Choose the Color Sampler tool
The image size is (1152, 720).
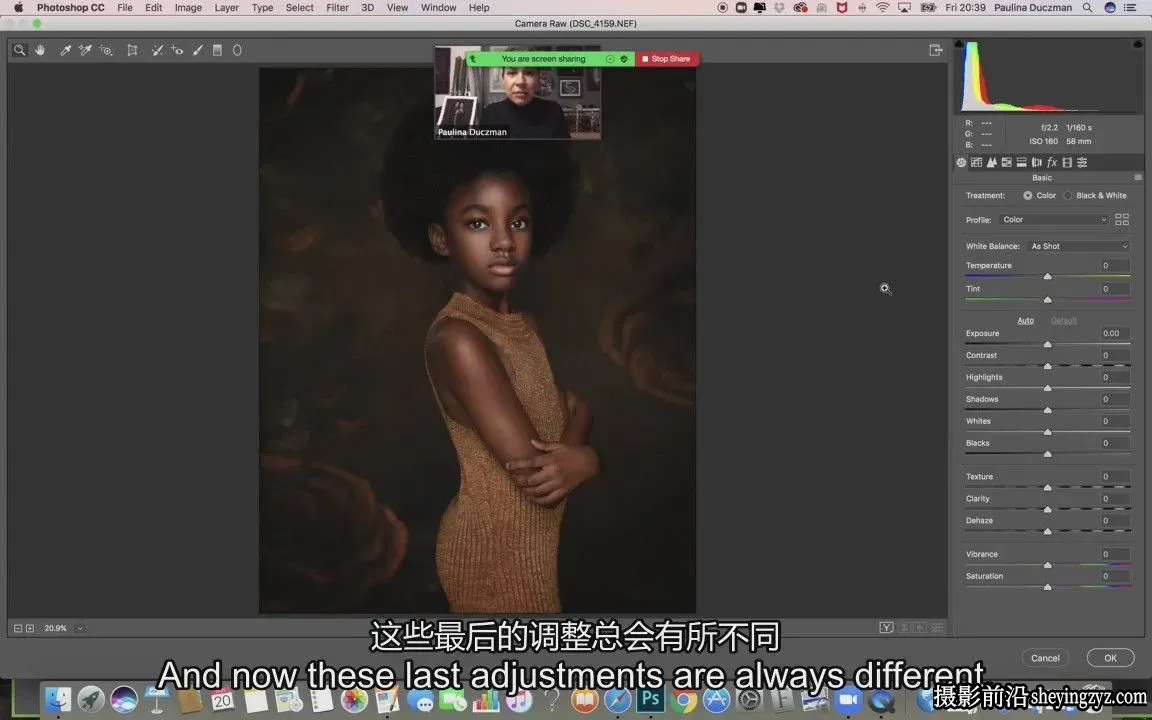pyautogui.click(x=85, y=50)
